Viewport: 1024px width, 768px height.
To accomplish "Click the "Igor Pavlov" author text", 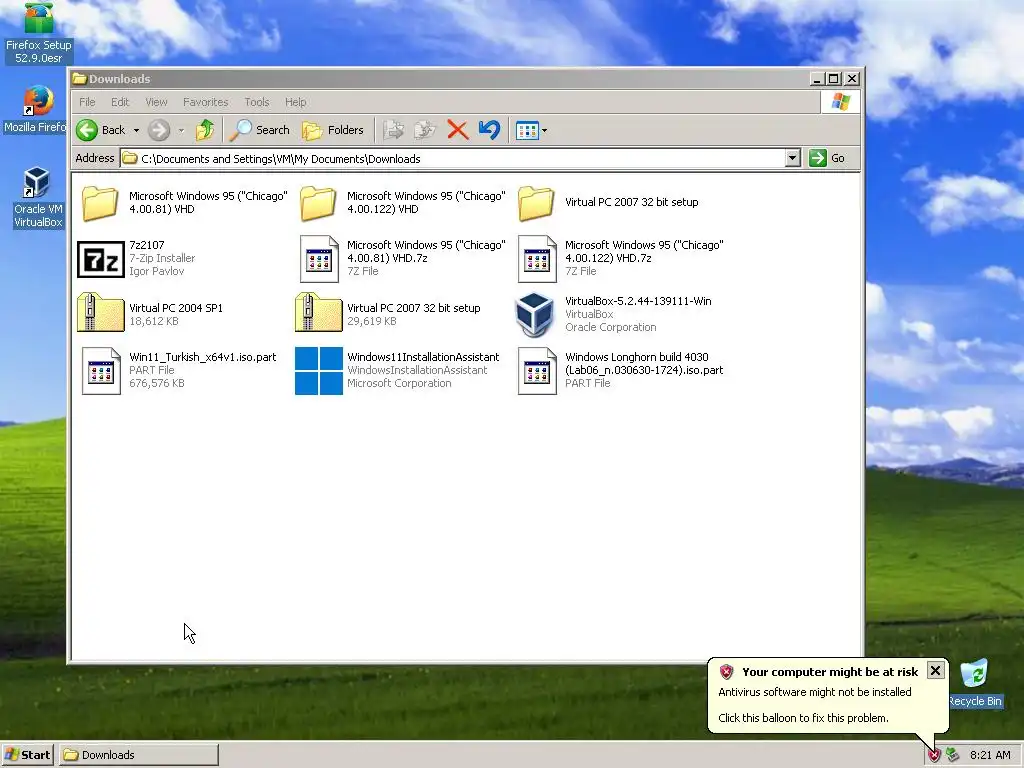I will tap(157, 271).
